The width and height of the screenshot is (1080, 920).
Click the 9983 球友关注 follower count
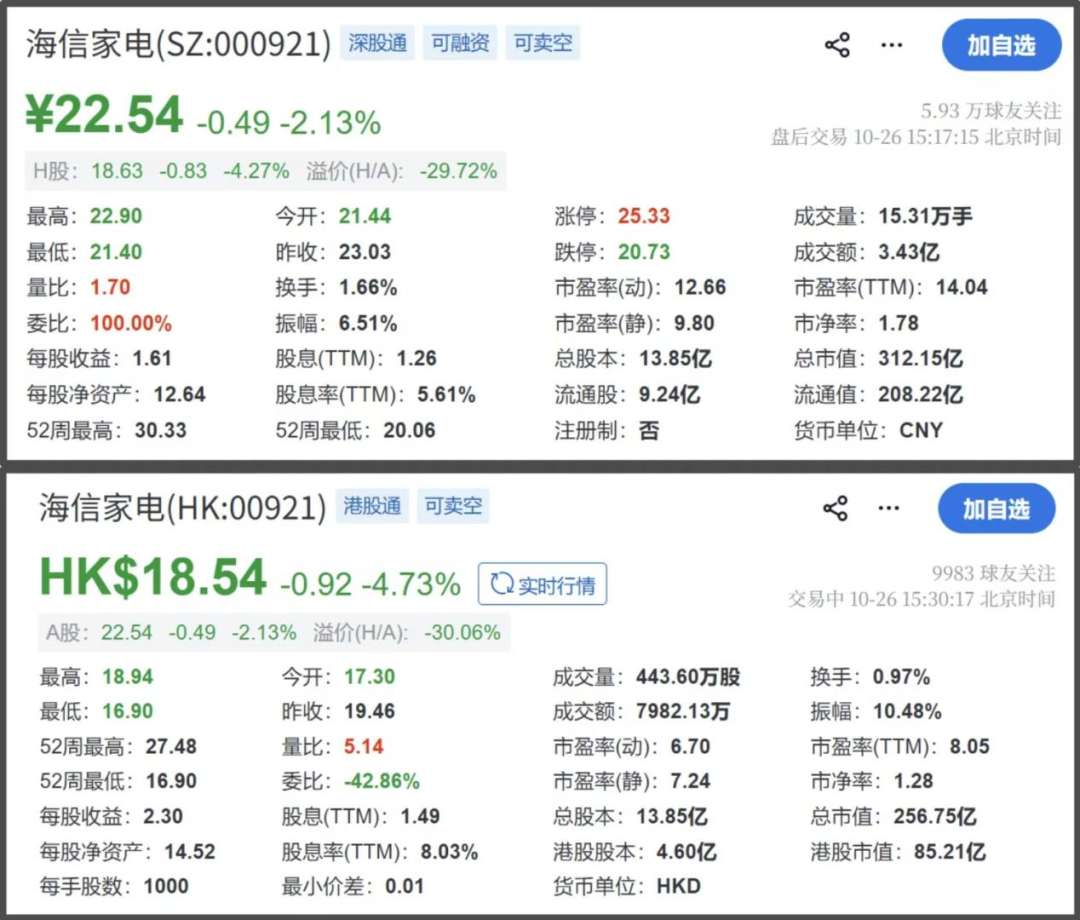coord(993,573)
